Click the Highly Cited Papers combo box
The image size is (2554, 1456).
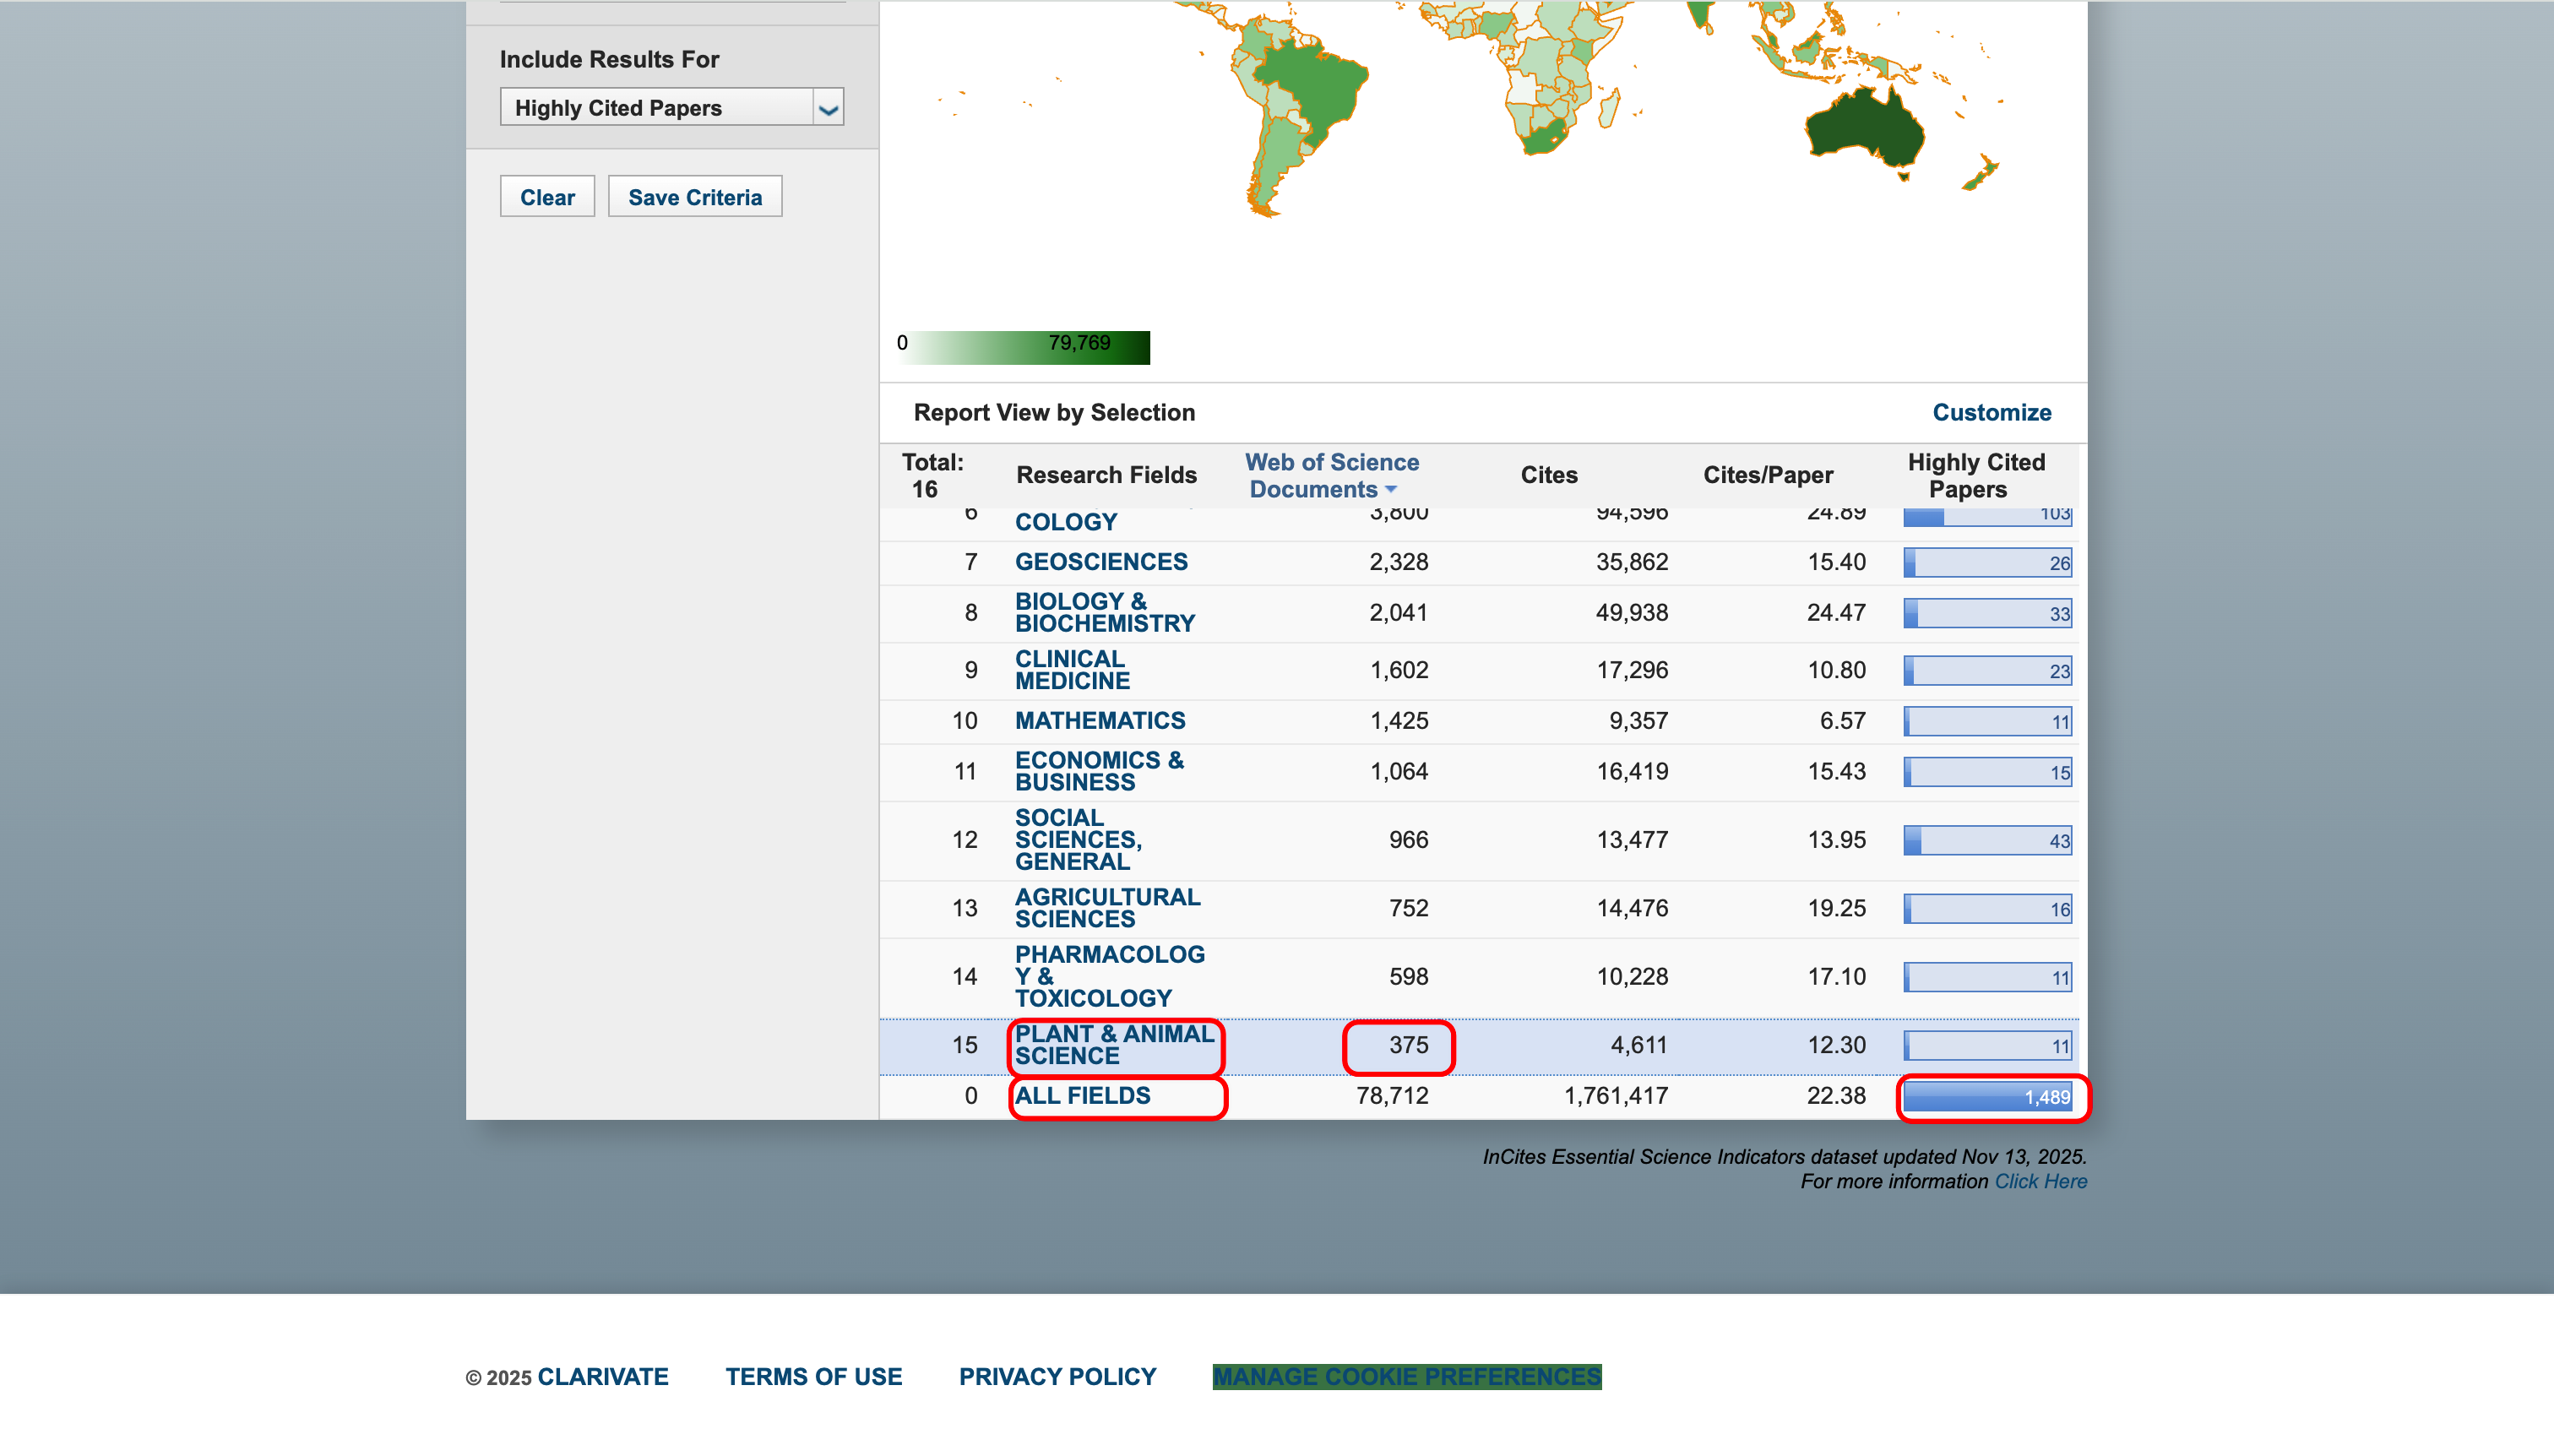point(656,108)
